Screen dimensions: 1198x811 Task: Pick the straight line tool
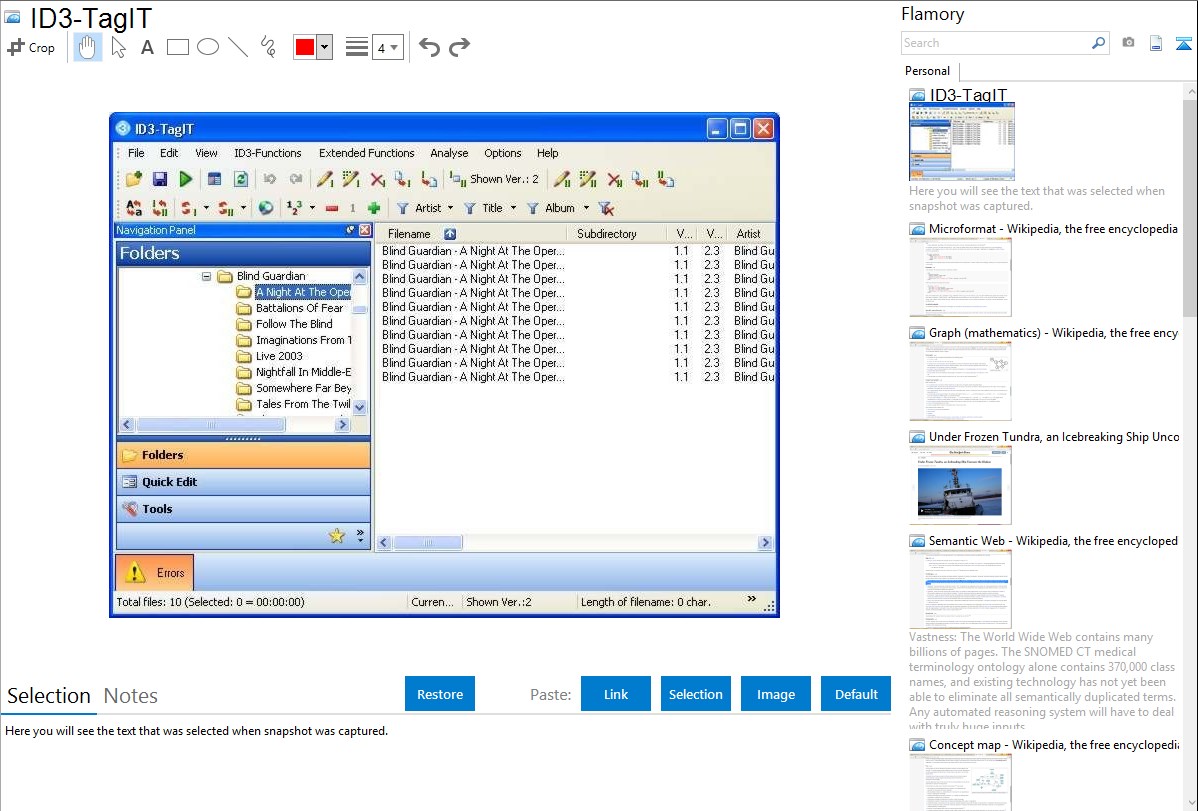coord(238,47)
